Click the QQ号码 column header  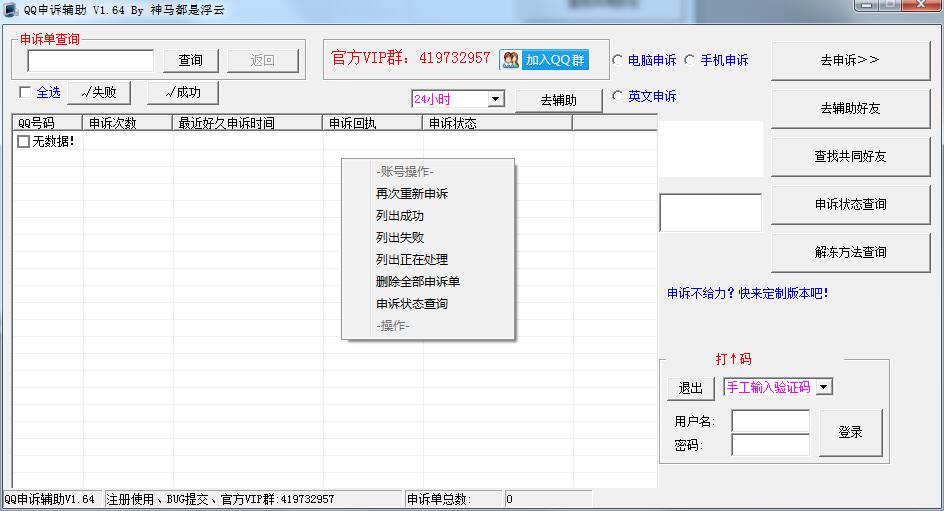point(48,123)
